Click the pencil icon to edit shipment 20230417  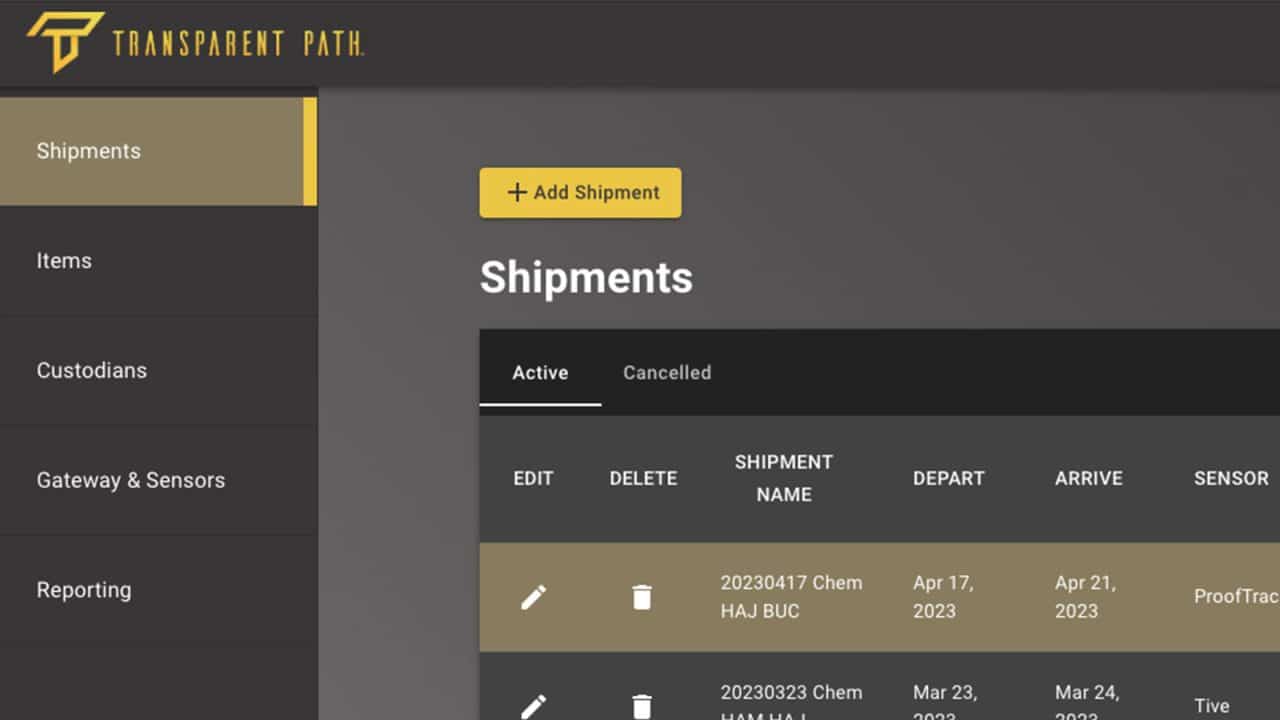click(533, 596)
